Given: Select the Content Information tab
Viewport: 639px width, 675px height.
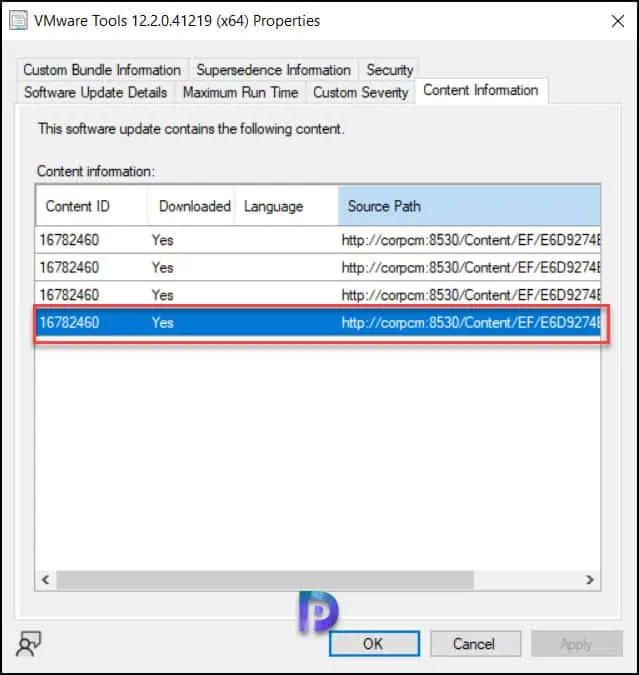Looking at the screenshot, I should pyautogui.click(x=481, y=90).
